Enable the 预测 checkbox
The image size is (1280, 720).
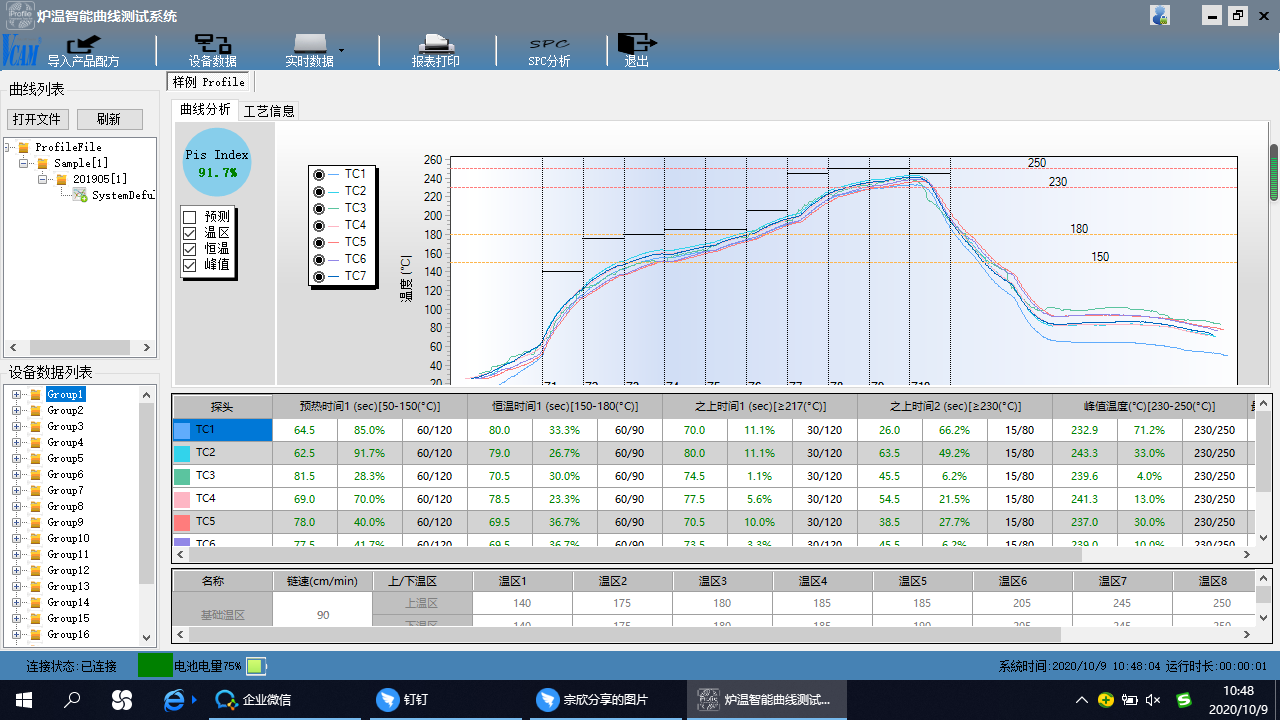[189, 216]
